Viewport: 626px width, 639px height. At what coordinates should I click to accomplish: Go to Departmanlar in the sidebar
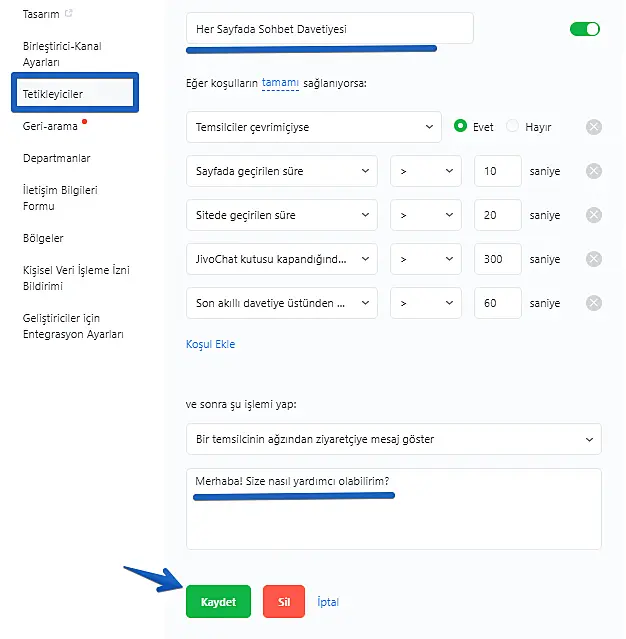click(x=57, y=158)
